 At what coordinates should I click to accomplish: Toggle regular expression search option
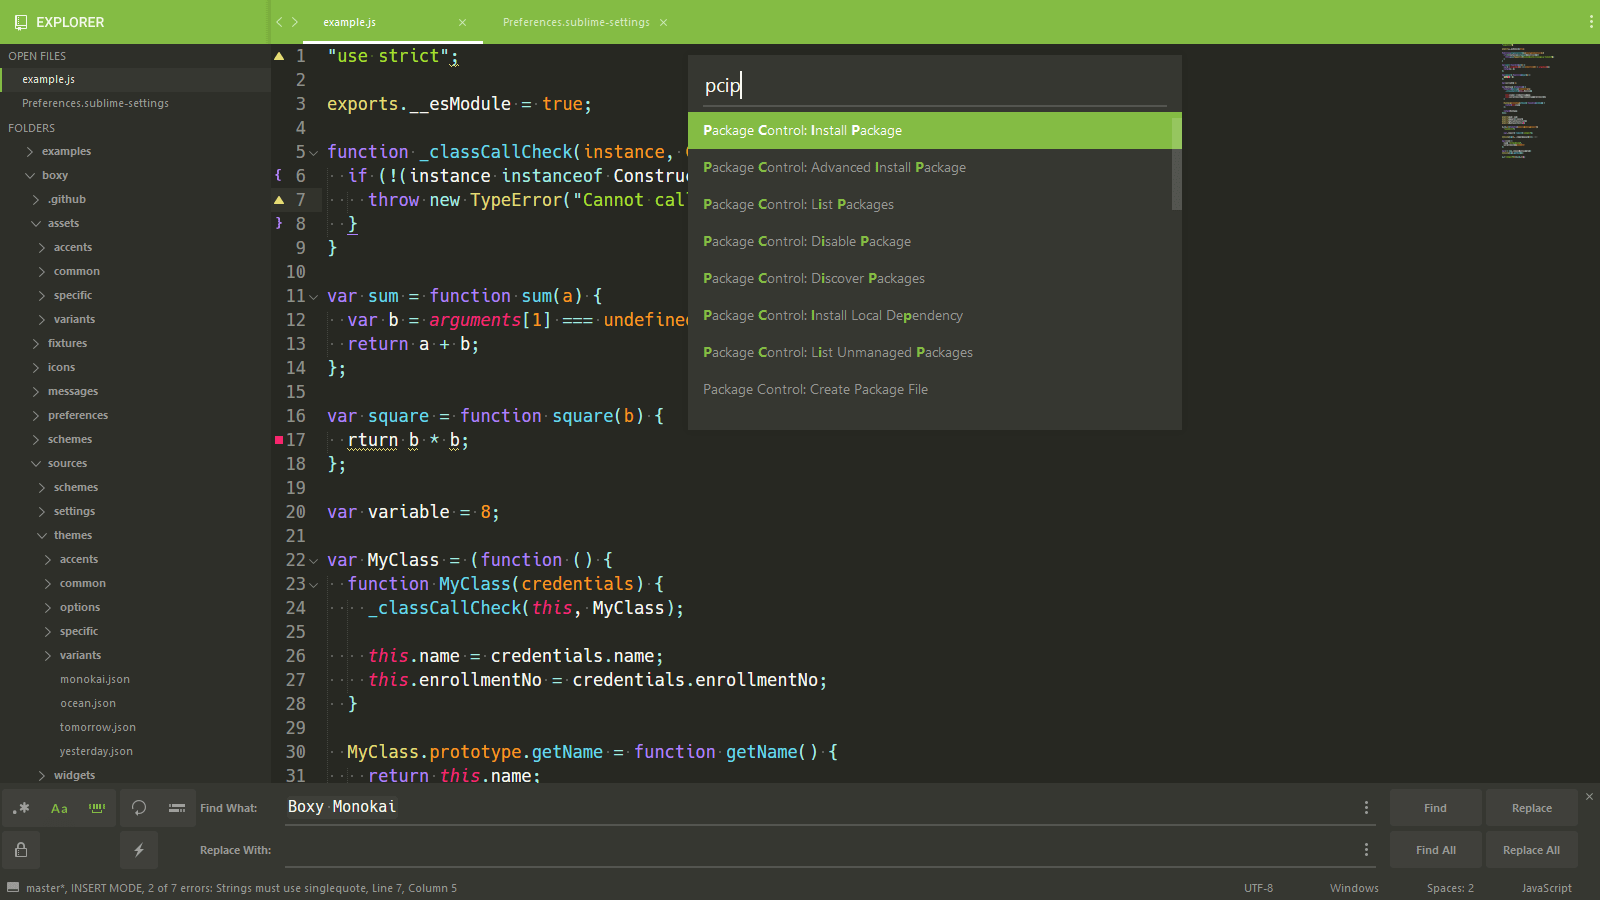(21, 808)
